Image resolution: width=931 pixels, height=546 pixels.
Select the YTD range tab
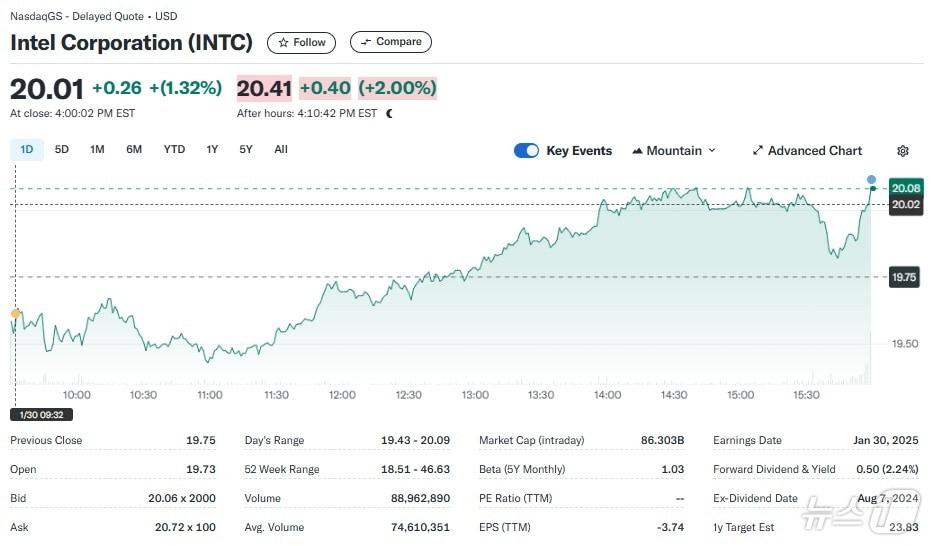pos(174,150)
